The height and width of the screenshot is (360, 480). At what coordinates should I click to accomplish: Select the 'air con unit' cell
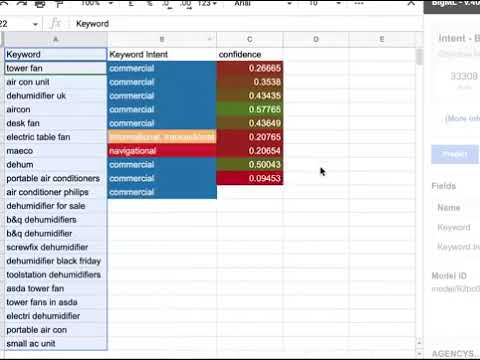[55, 82]
